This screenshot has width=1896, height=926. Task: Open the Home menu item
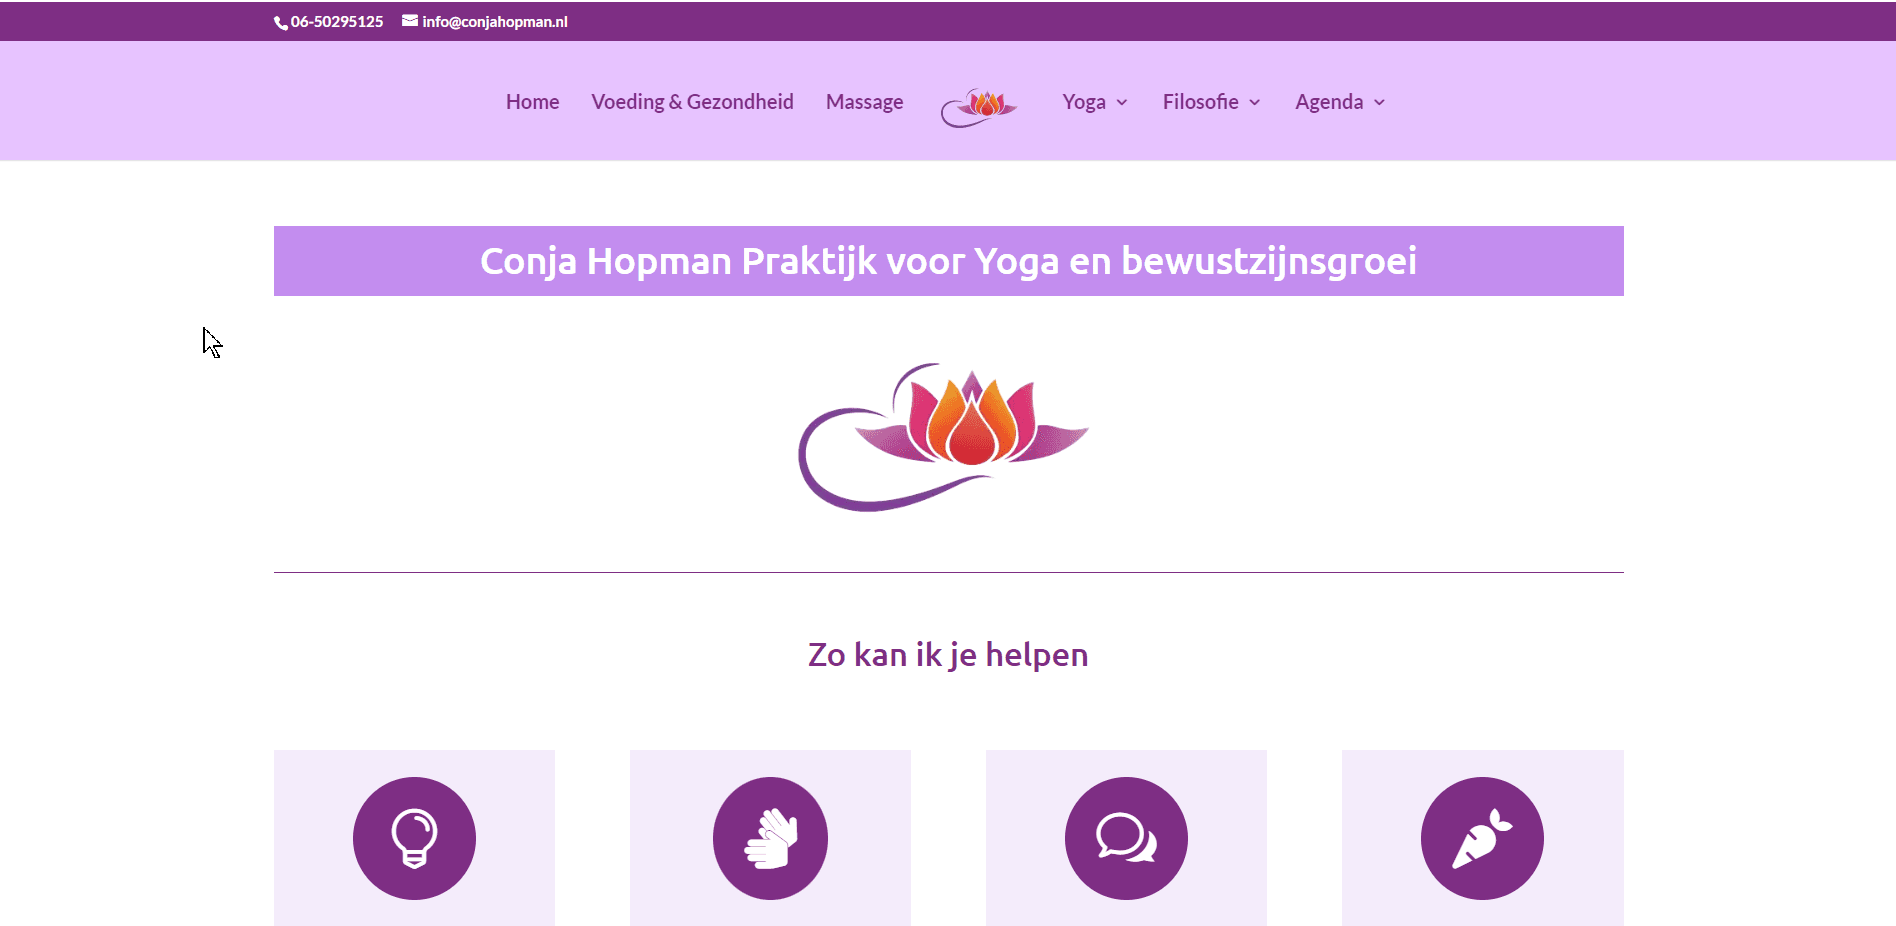tap(532, 102)
